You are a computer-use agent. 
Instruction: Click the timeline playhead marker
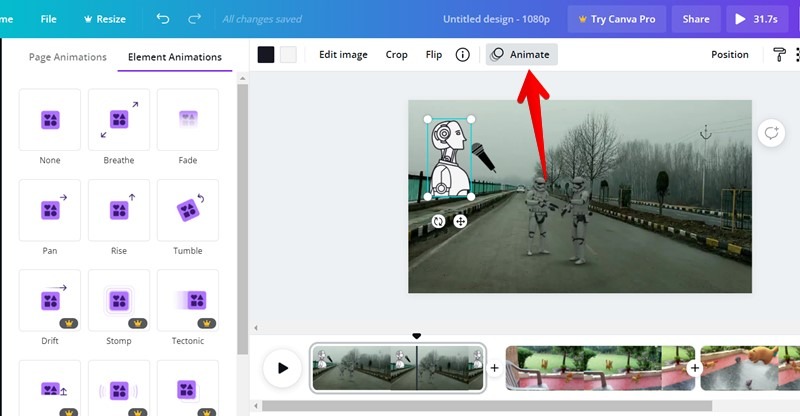[x=416, y=336]
